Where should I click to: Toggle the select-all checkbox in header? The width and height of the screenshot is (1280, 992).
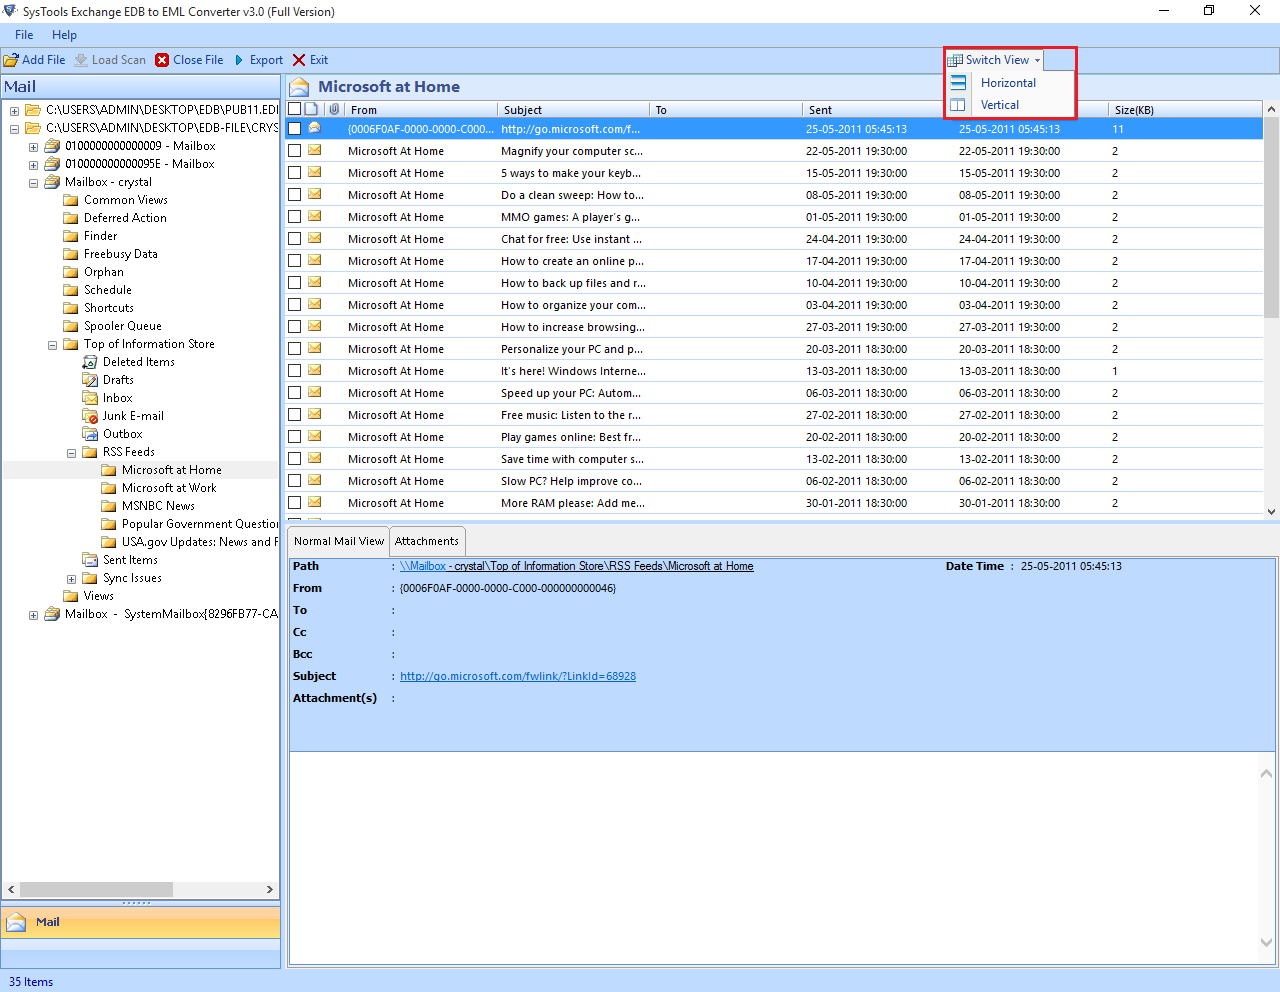(x=294, y=109)
